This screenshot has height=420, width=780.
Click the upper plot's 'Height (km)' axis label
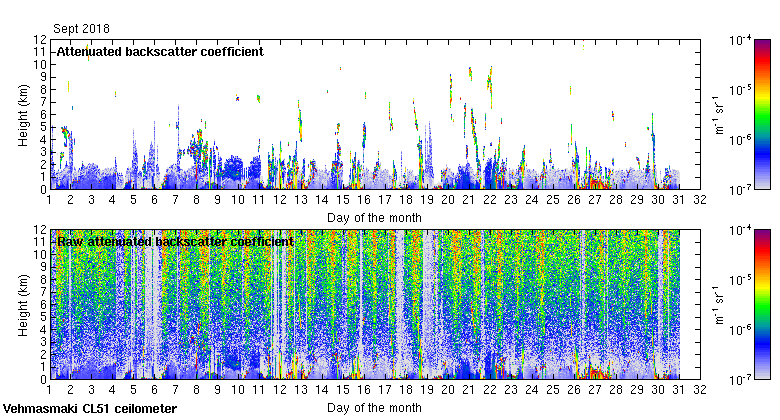coord(22,114)
